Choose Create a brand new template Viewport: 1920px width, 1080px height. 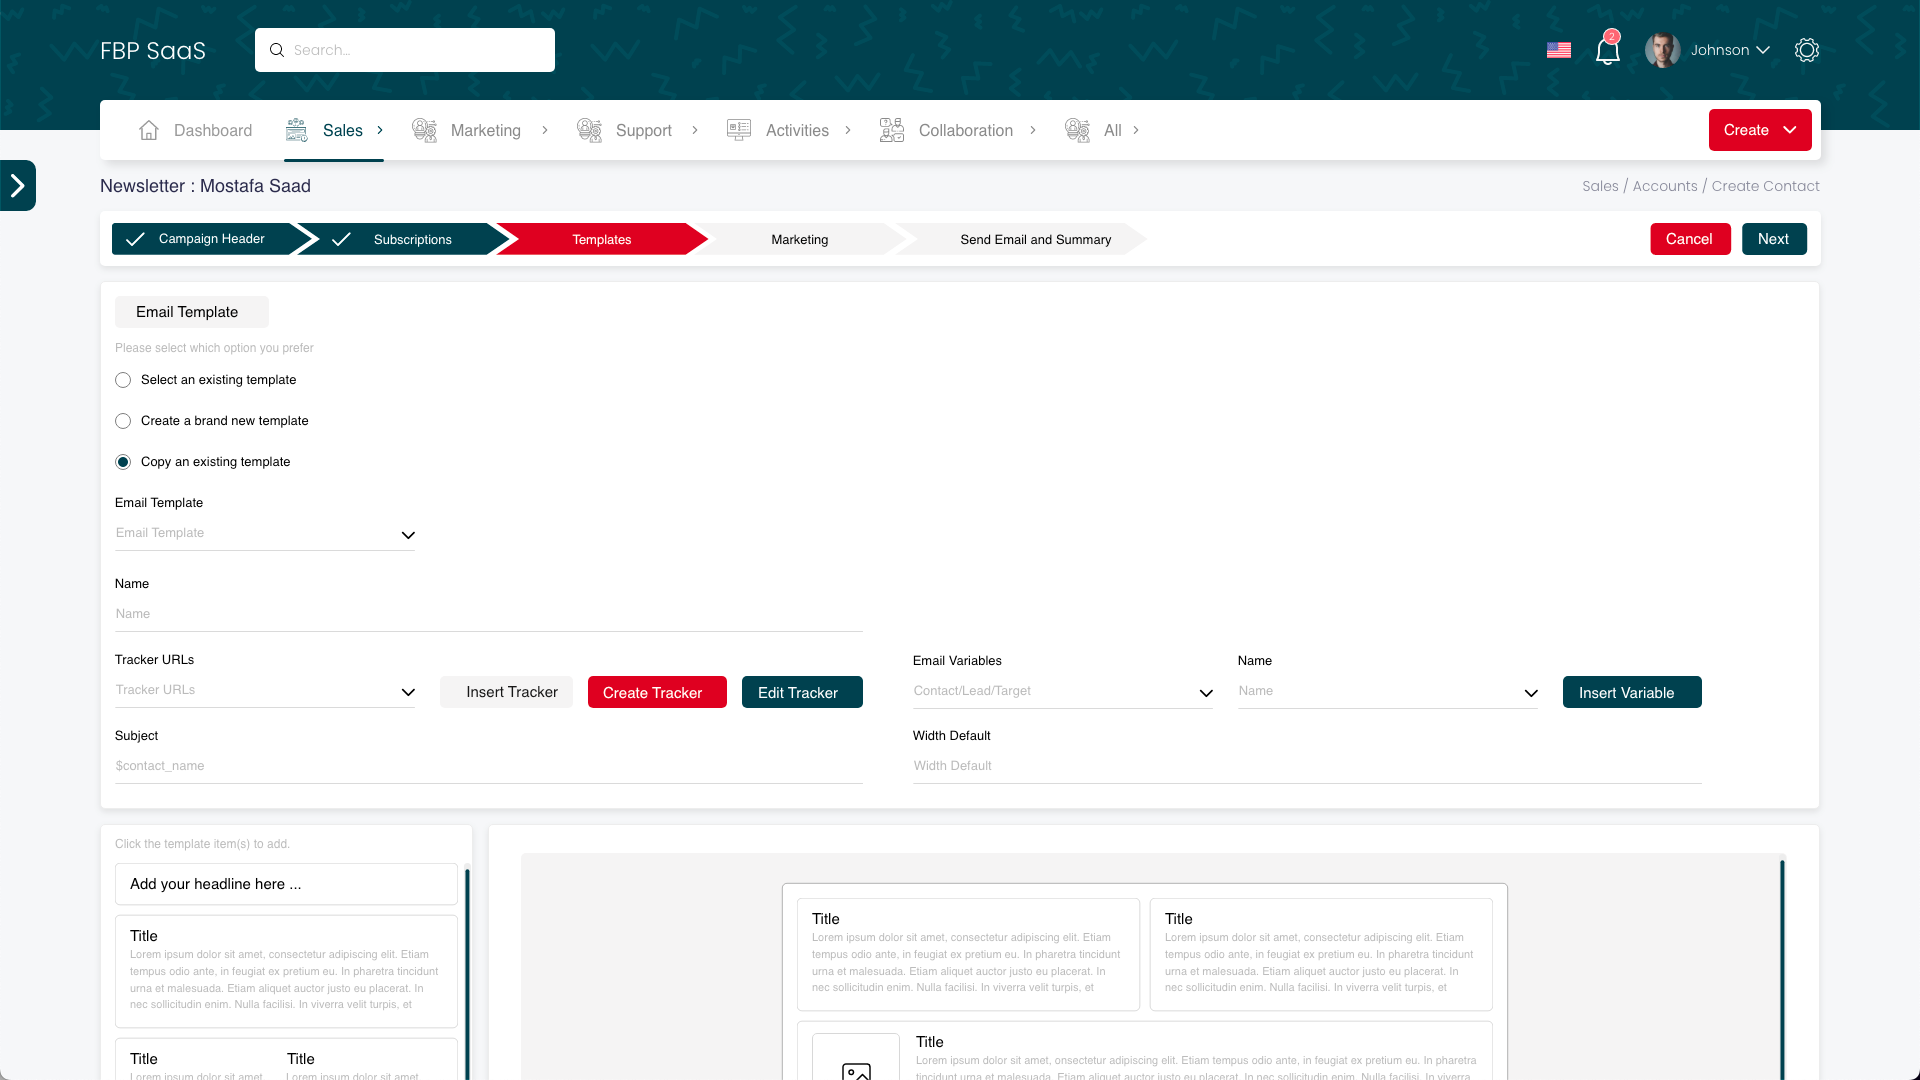(x=123, y=421)
